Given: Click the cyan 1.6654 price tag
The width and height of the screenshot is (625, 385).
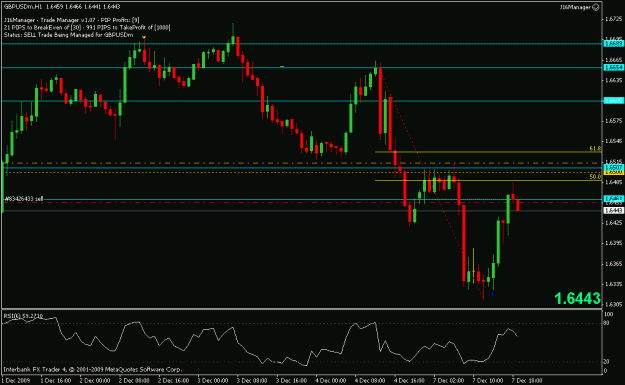Looking at the screenshot, I should tap(614, 68).
